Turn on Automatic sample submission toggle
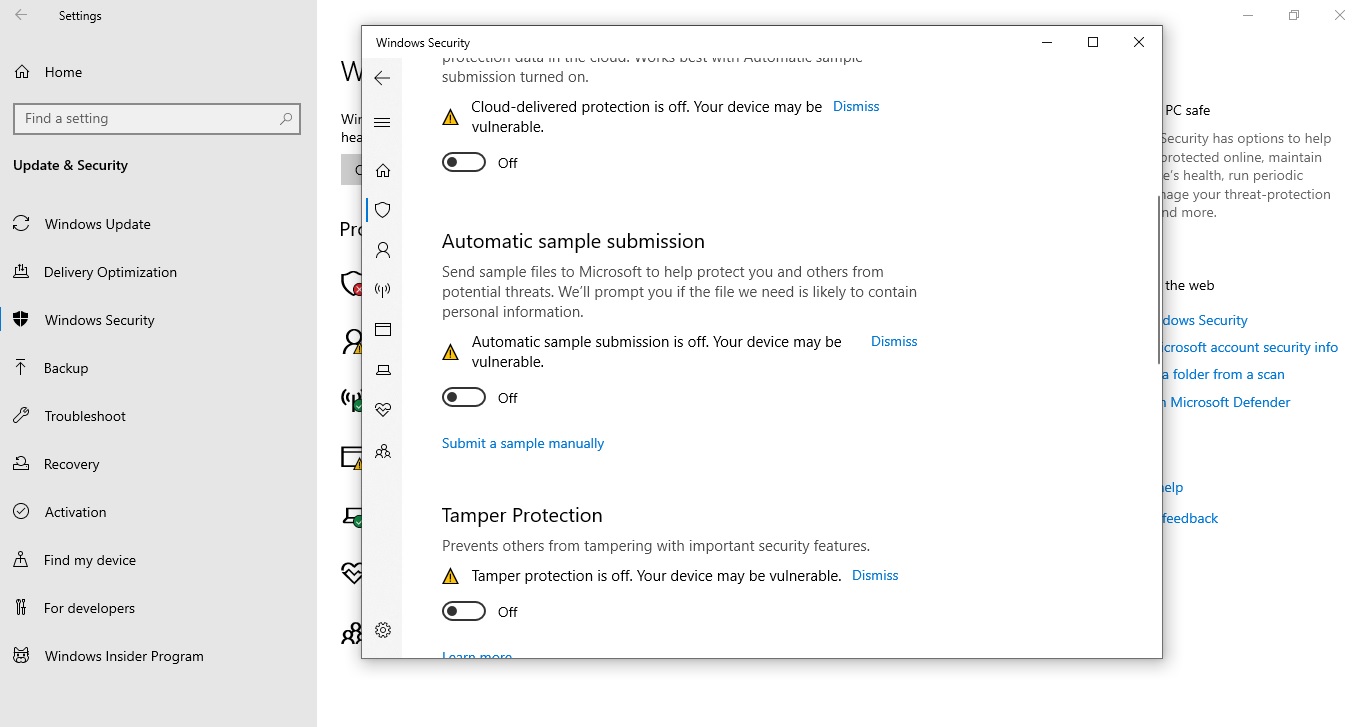The image size is (1359, 727). pos(464,398)
